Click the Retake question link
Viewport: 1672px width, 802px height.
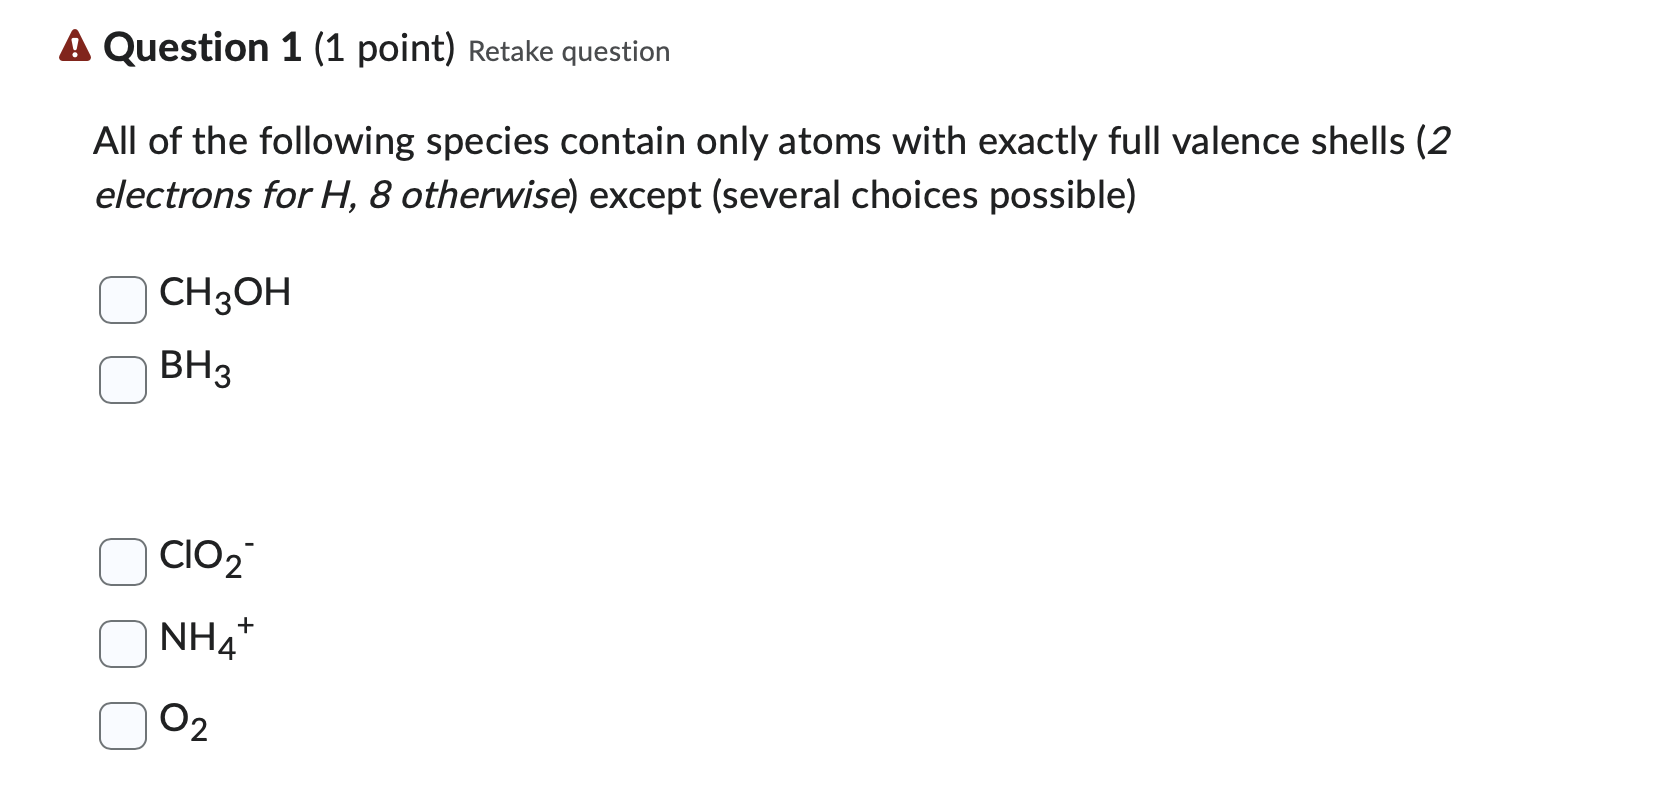(x=567, y=51)
